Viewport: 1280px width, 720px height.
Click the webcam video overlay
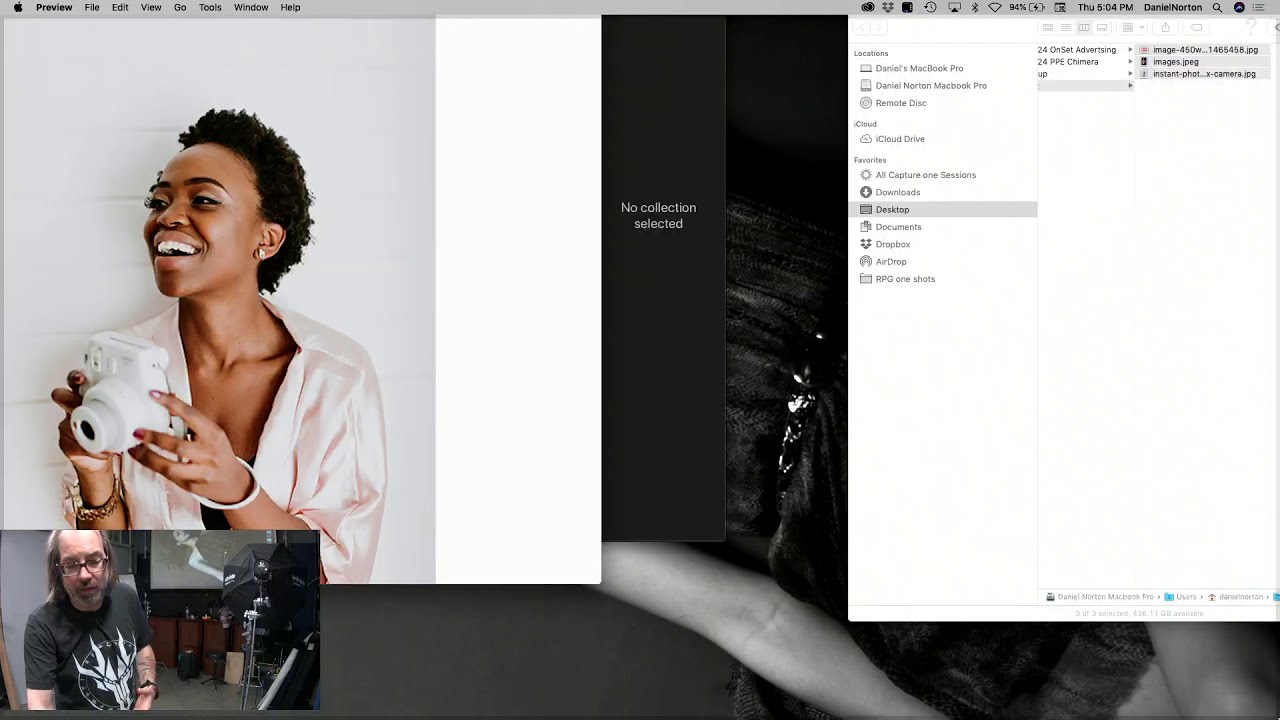(x=160, y=620)
